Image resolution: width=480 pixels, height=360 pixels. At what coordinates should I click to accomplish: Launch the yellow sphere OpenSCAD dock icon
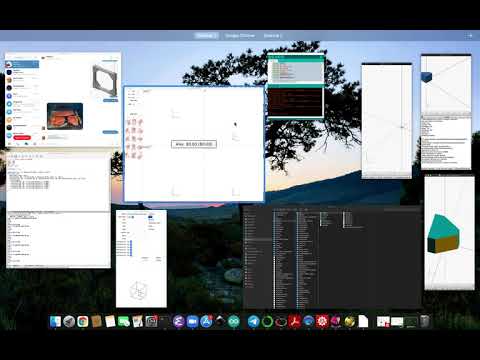[349, 322]
